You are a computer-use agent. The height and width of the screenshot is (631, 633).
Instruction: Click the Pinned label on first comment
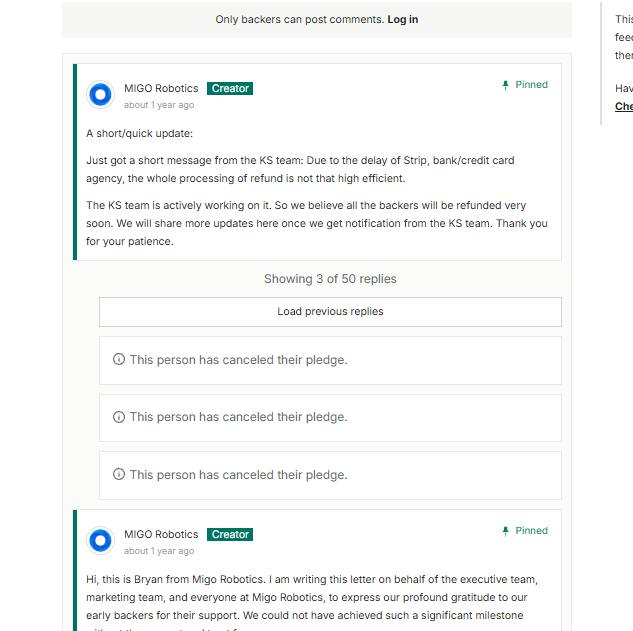pyautogui.click(x=531, y=85)
